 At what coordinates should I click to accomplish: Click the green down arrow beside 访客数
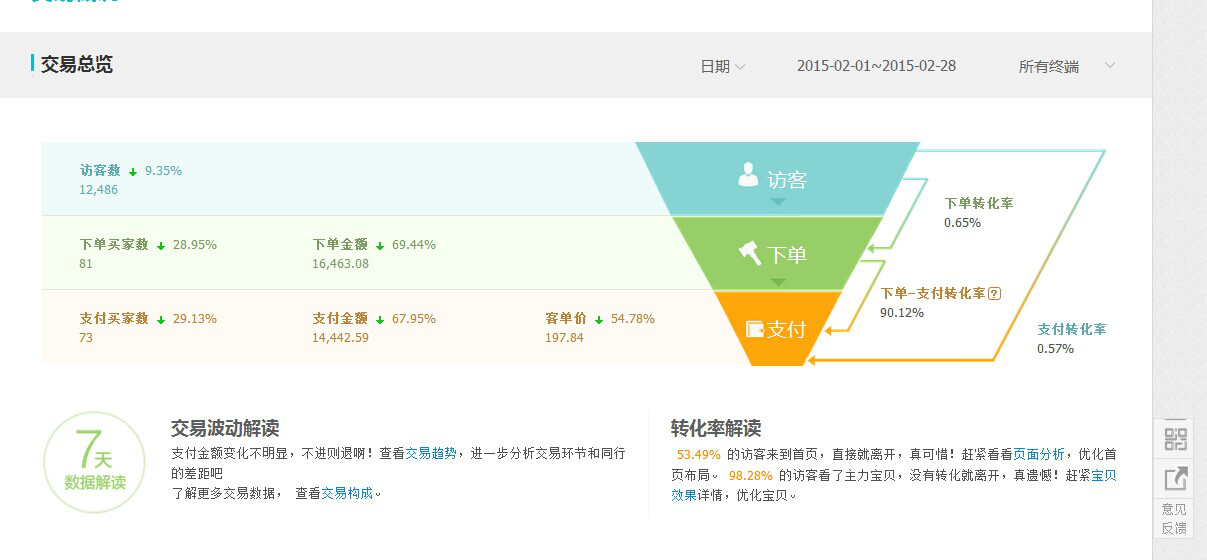pyautogui.click(x=133, y=172)
